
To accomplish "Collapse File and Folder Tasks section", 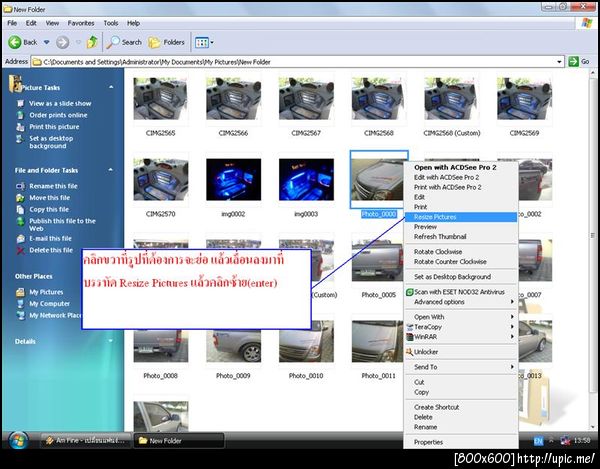I will coord(111,170).
